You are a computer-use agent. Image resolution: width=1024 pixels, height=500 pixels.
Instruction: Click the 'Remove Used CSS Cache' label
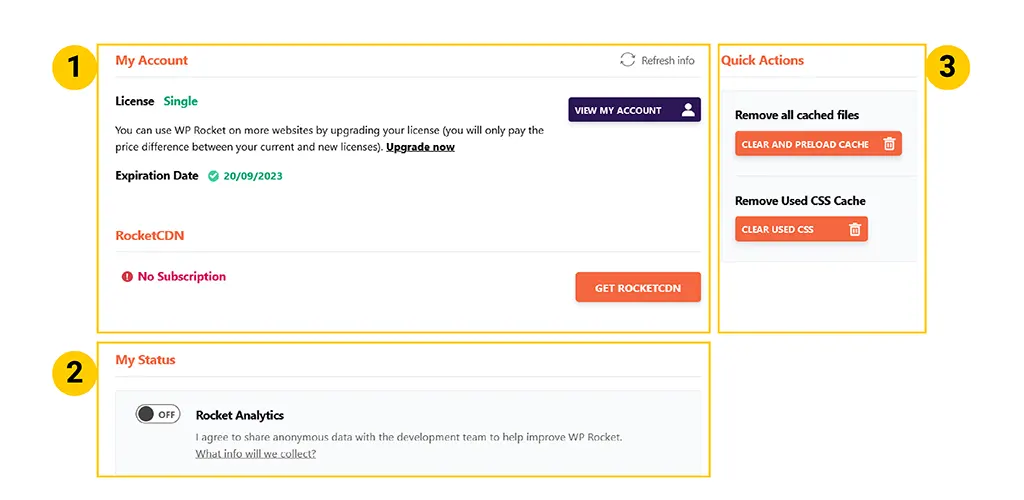(x=800, y=200)
